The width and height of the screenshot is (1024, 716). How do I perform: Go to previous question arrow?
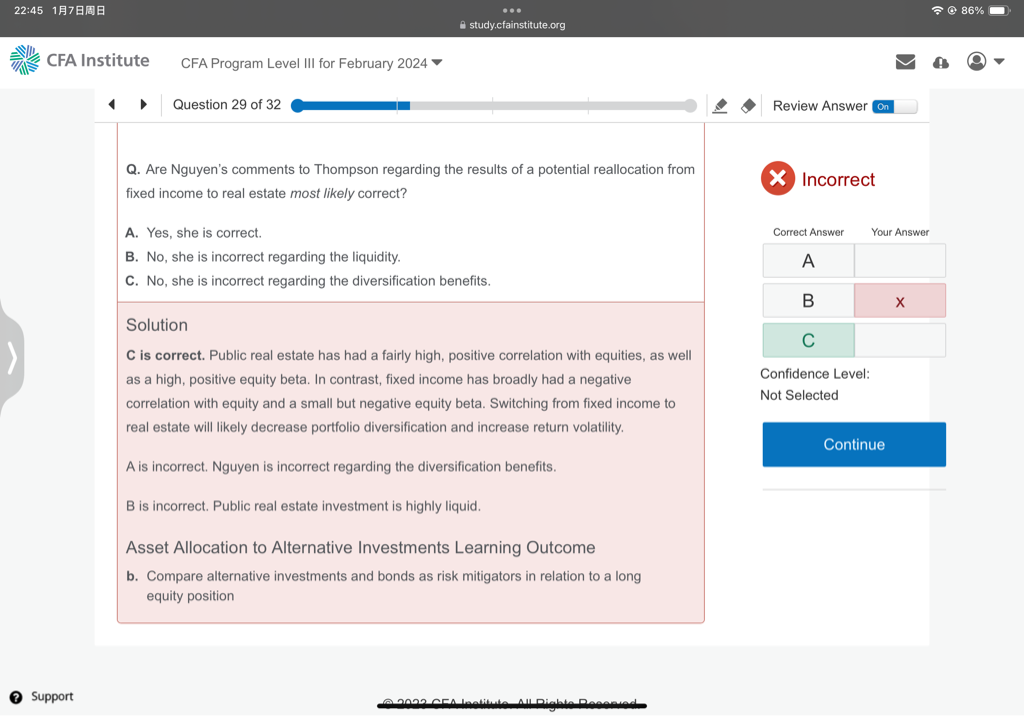coord(112,105)
